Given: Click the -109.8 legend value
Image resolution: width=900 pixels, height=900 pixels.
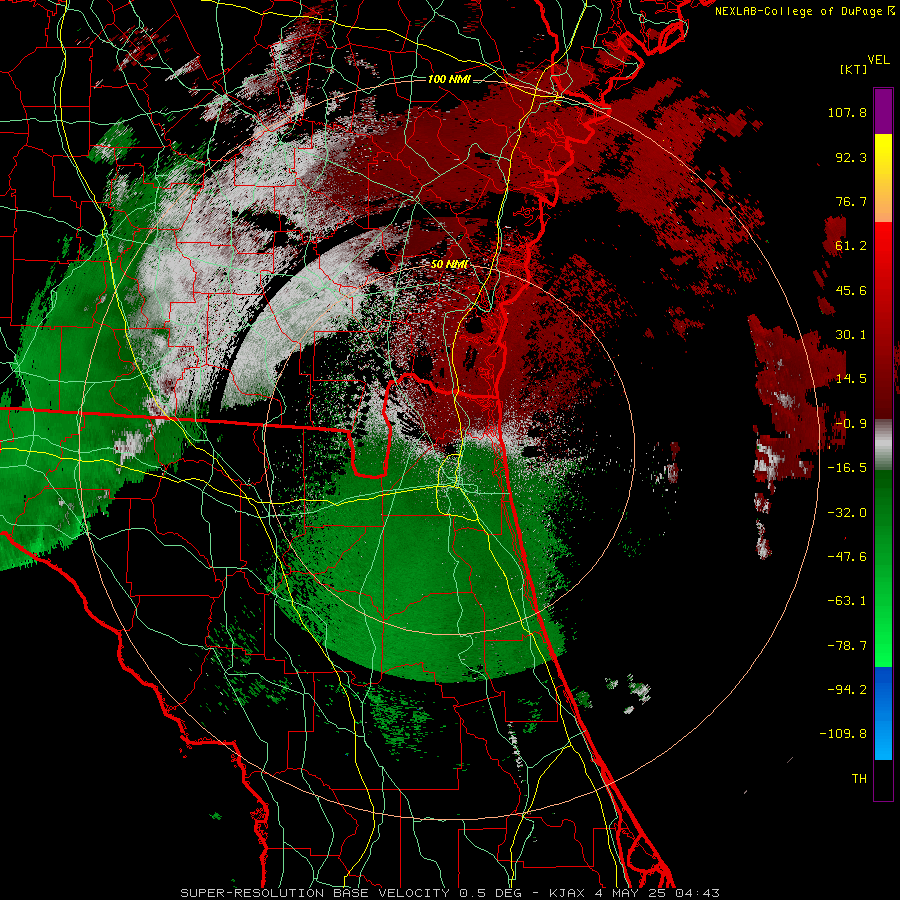Looking at the screenshot, I should 843,734.
